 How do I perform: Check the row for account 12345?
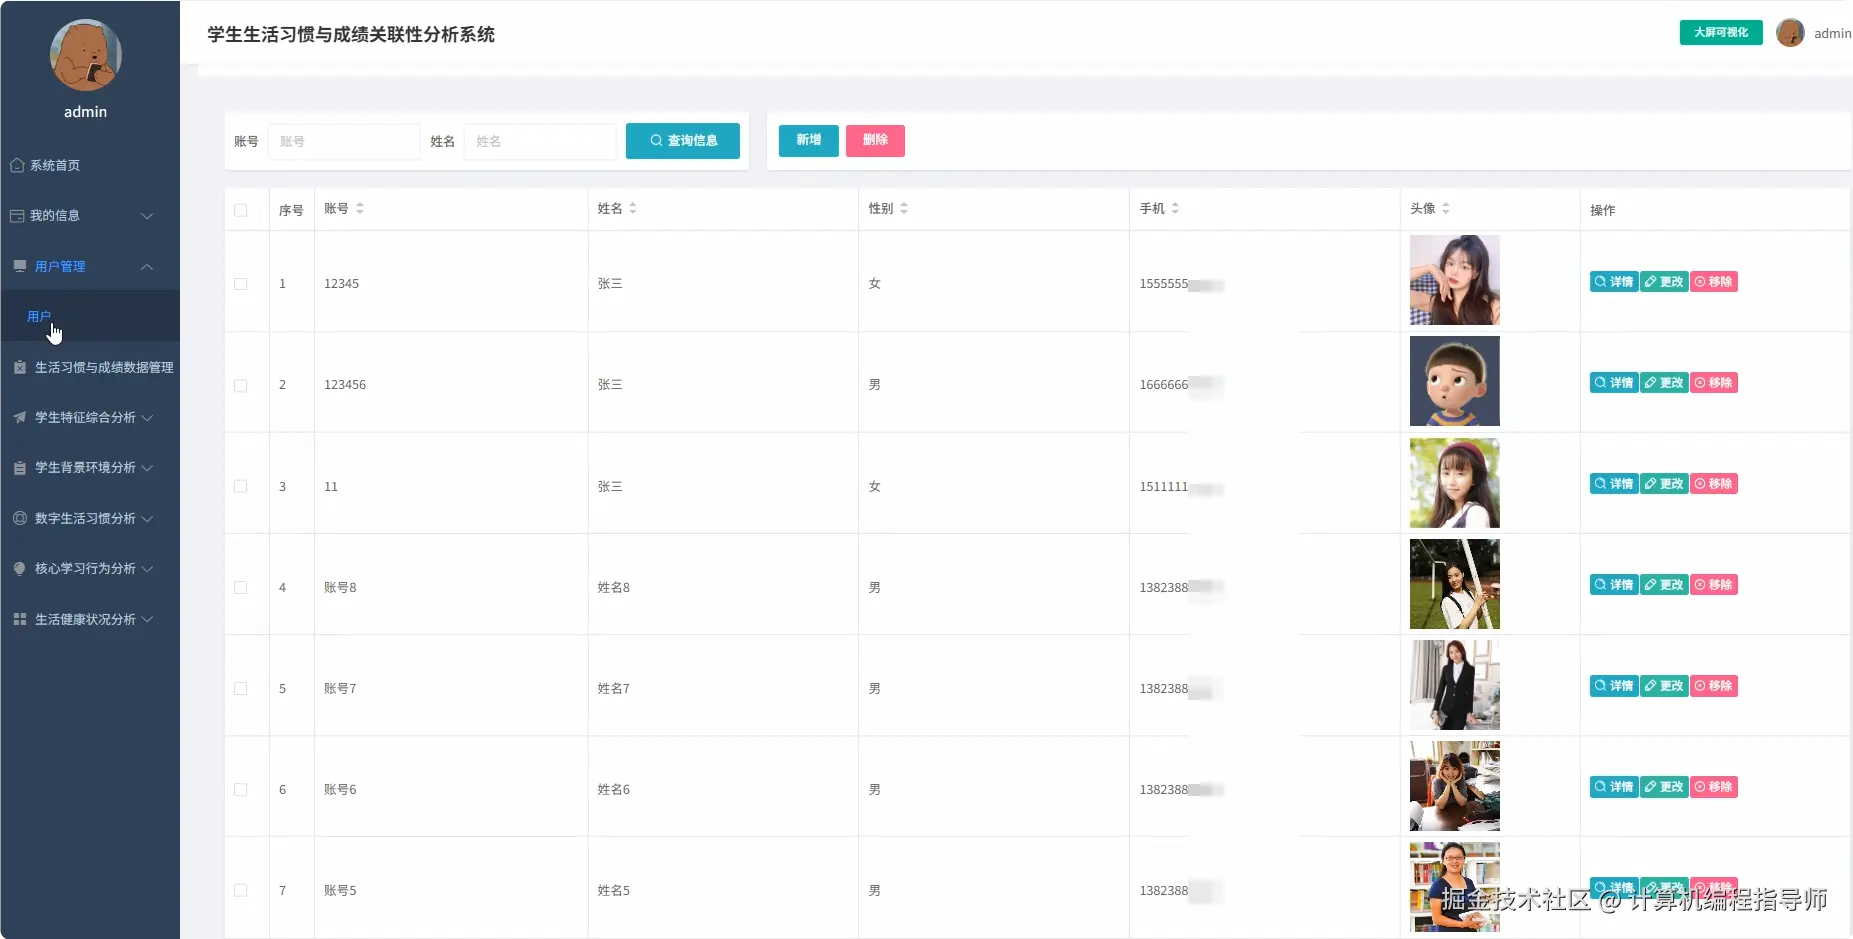click(240, 284)
